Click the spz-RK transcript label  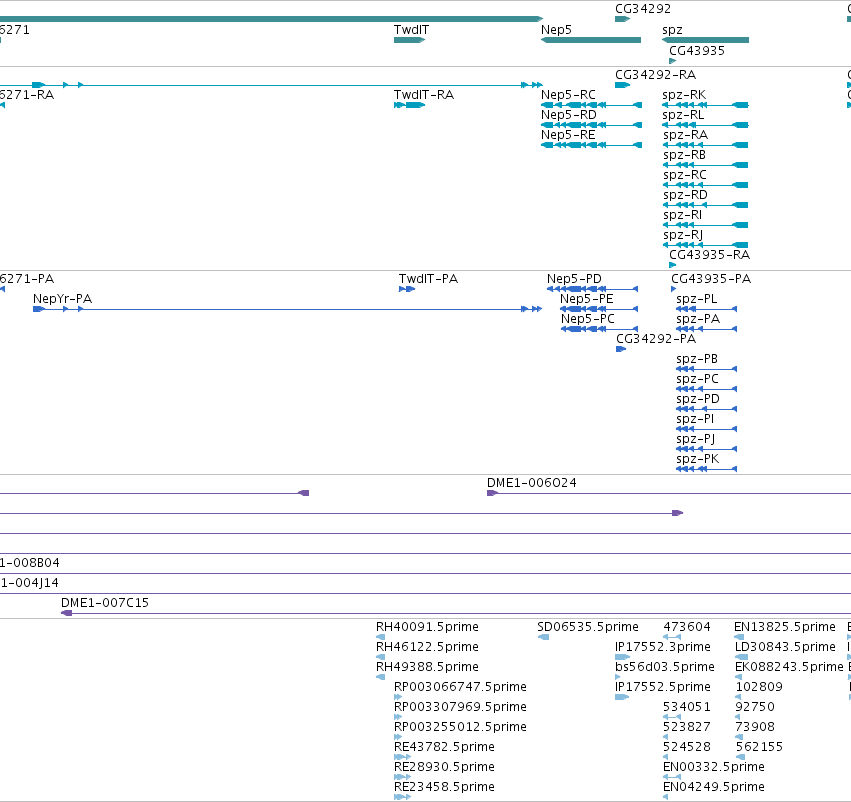(684, 95)
